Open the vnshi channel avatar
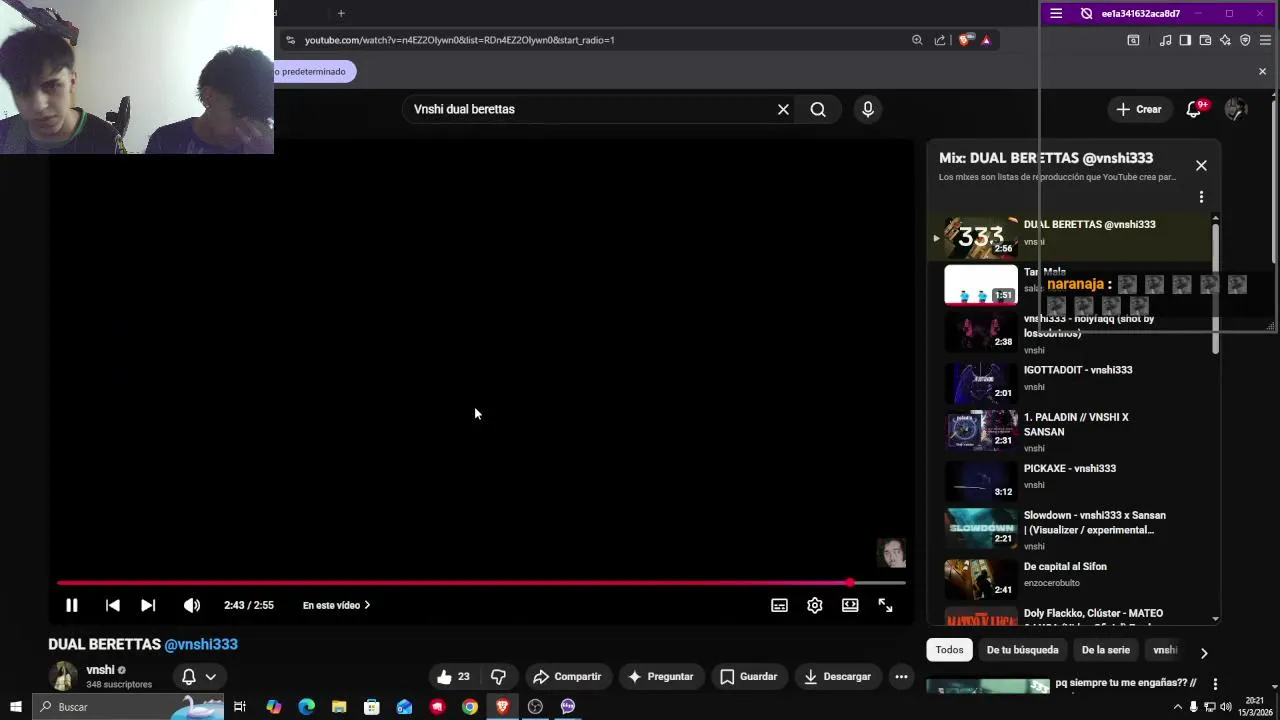1280x720 pixels. [x=63, y=676]
